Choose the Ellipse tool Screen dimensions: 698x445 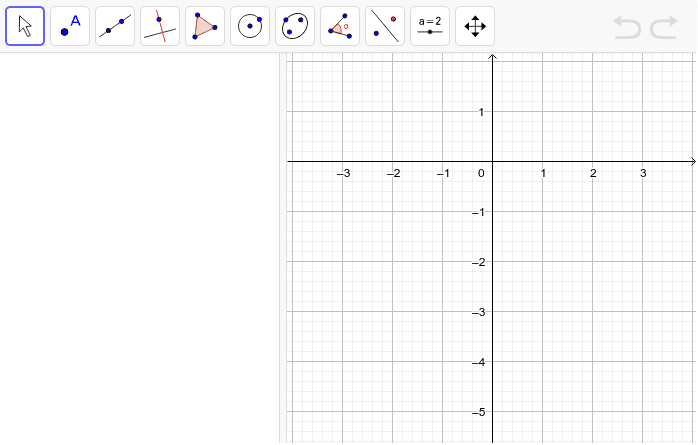[x=295, y=26]
